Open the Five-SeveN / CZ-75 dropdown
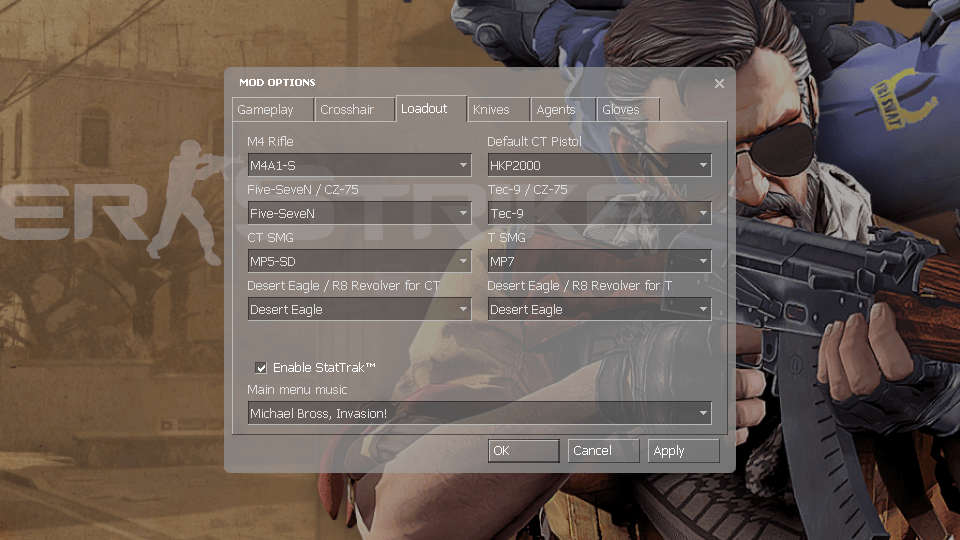This screenshot has width=960, height=540. pos(359,213)
